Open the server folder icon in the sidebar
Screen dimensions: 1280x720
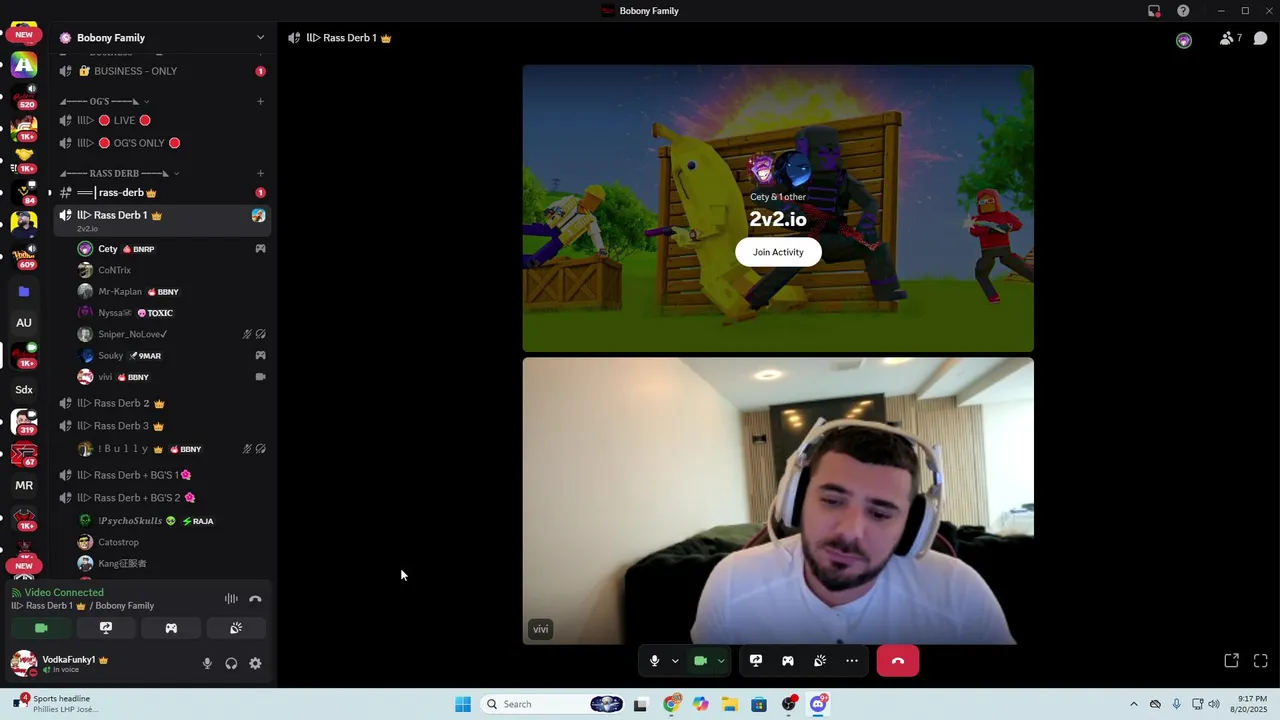coord(24,291)
